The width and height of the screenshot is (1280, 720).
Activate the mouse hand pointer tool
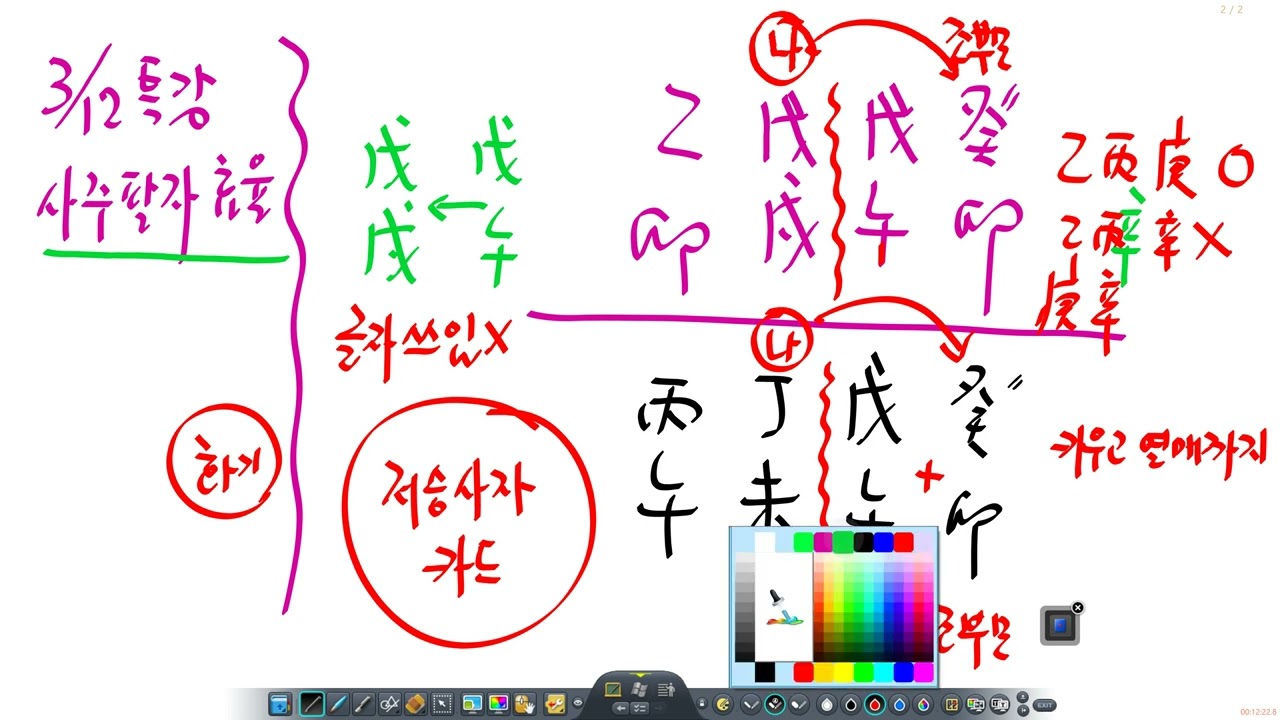click(x=525, y=703)
